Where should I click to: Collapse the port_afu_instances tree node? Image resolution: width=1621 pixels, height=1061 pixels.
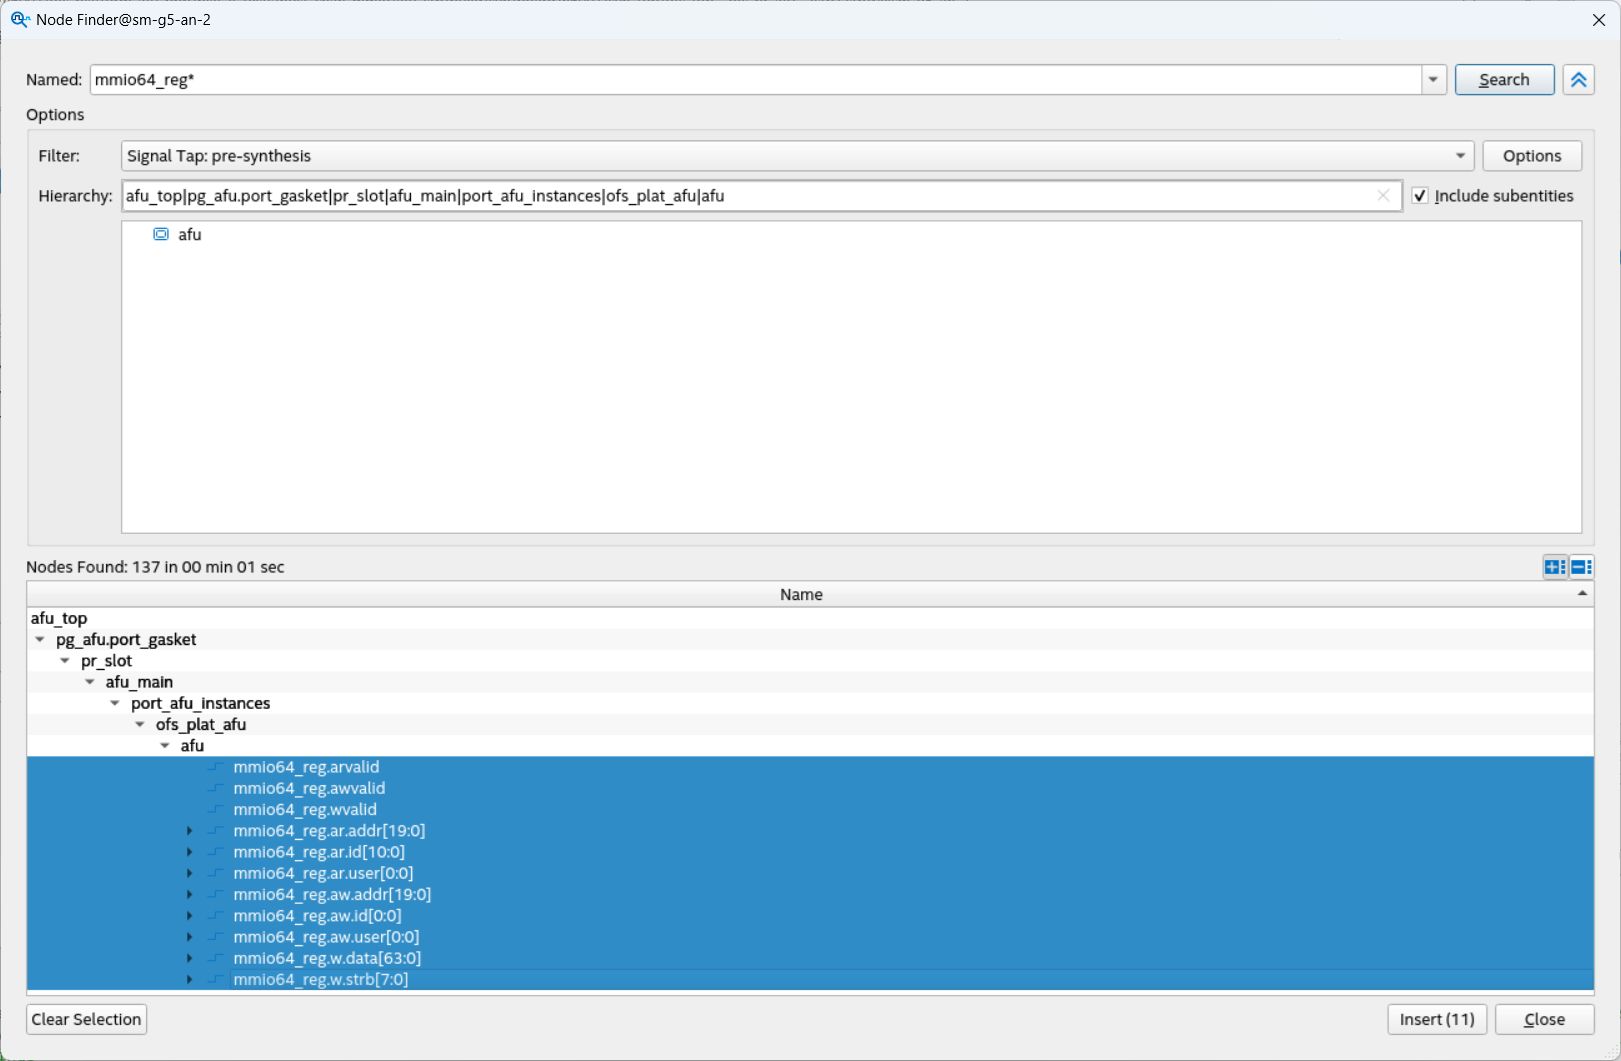coord(114,703)
